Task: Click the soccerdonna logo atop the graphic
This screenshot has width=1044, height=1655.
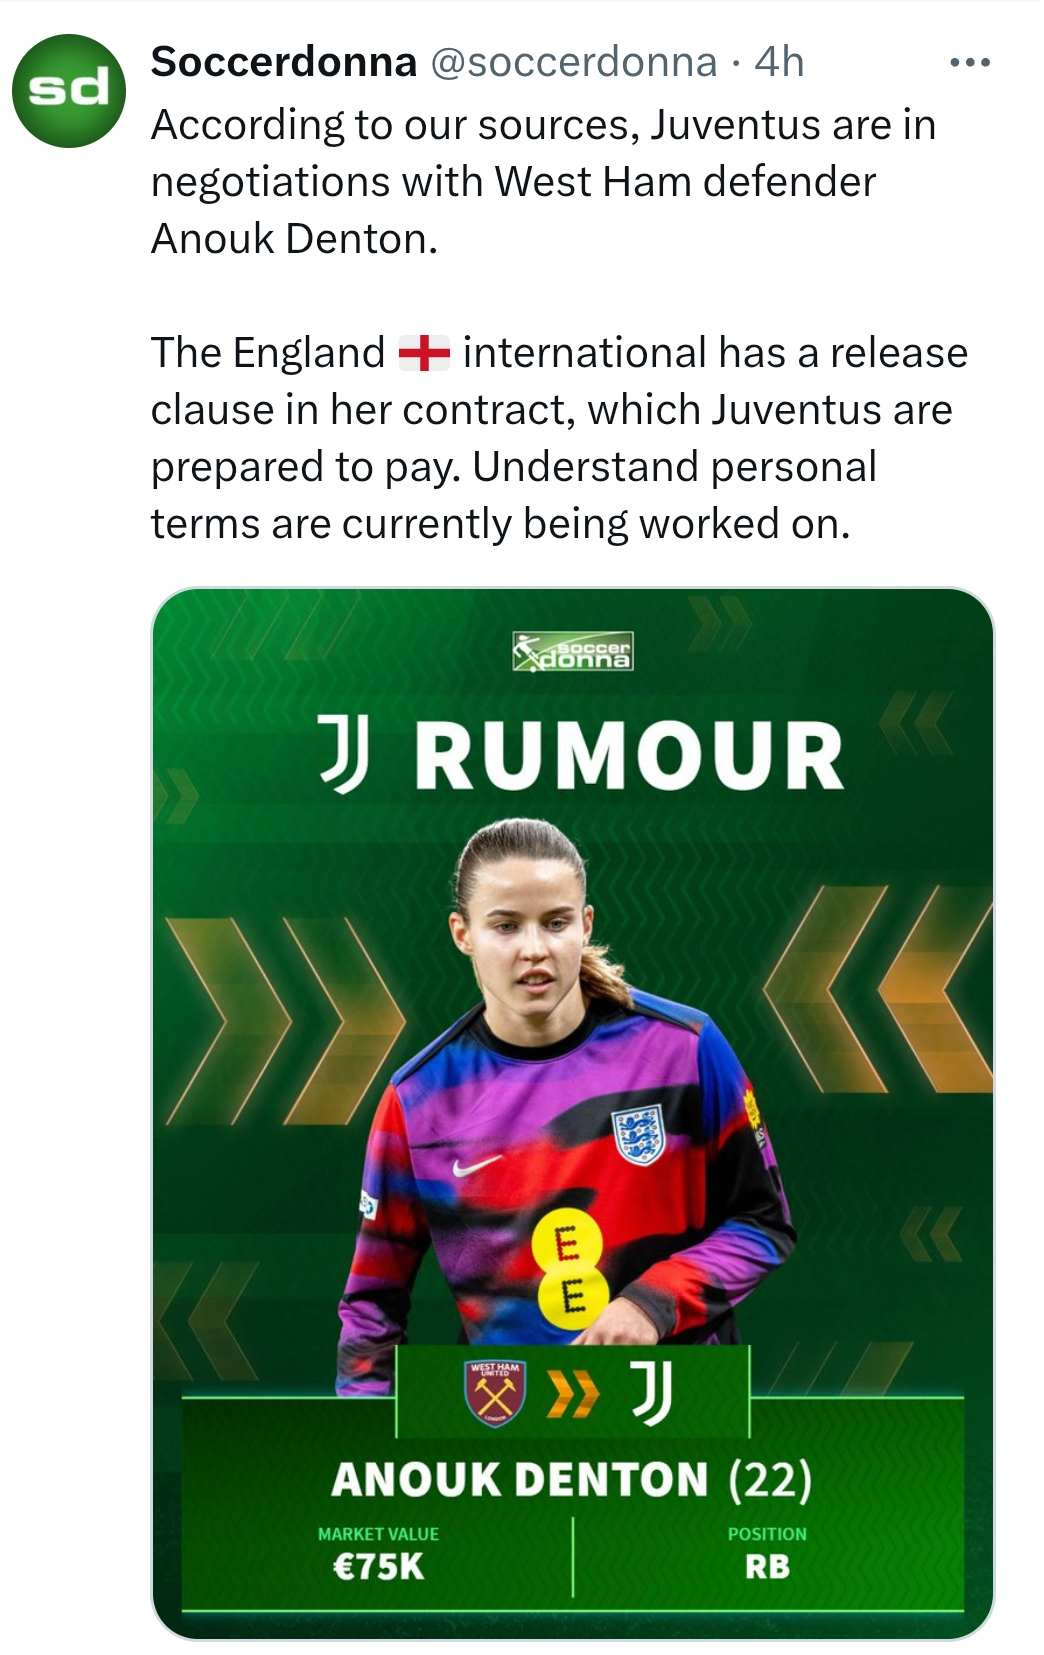Action: click(572, 651)
